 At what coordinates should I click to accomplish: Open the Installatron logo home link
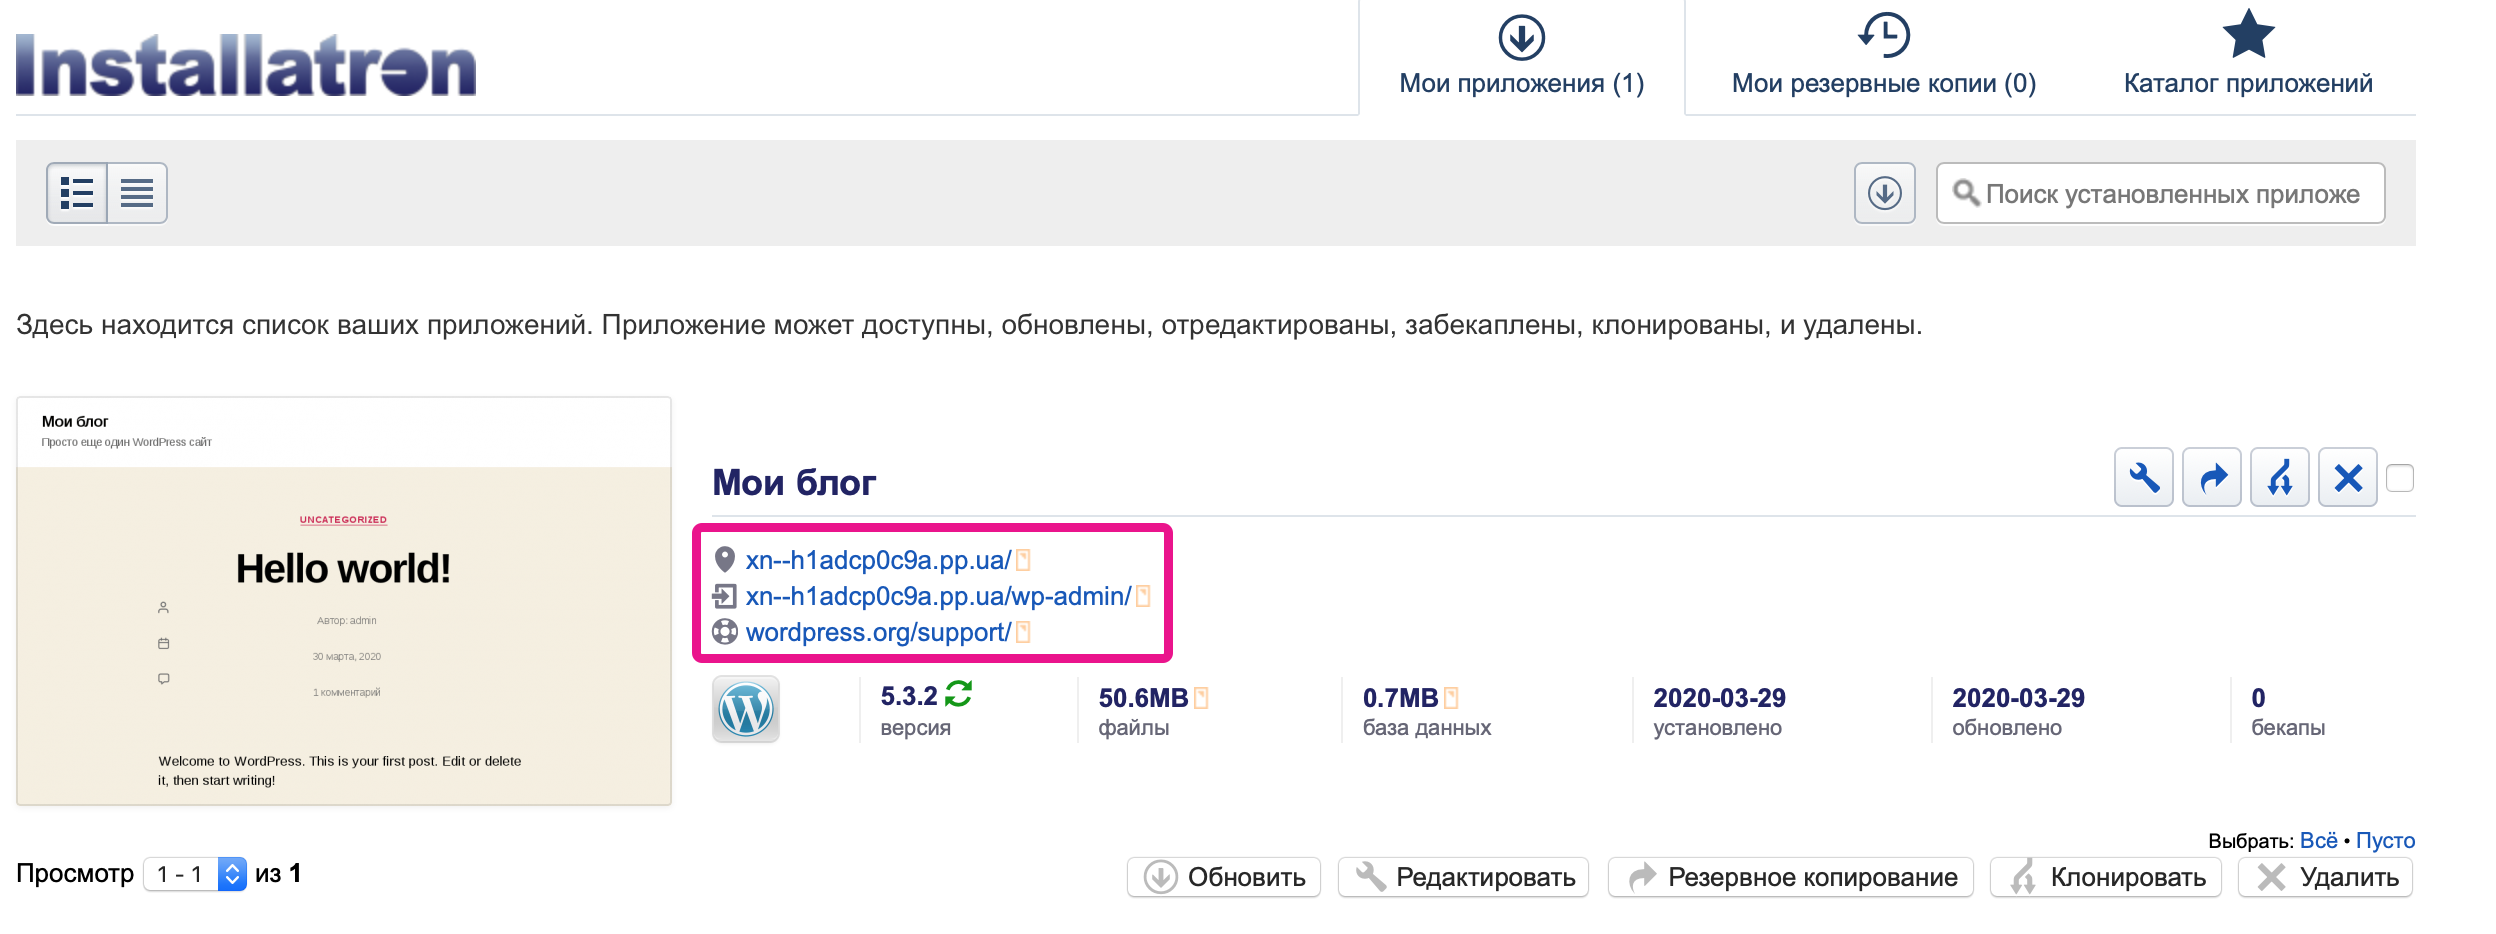pos(246,65)
